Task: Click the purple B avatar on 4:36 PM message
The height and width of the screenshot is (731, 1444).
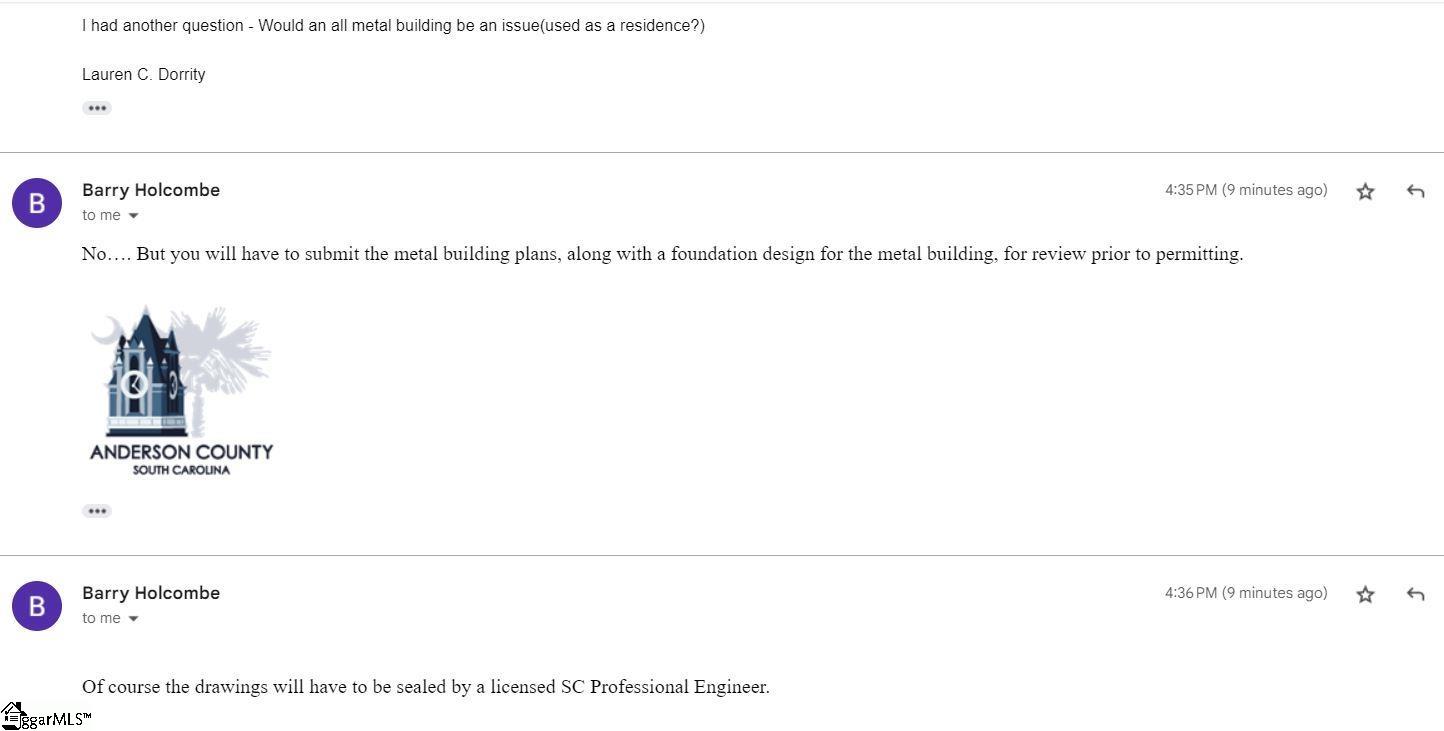Action: pyautogui.click(x=37, y=606)
